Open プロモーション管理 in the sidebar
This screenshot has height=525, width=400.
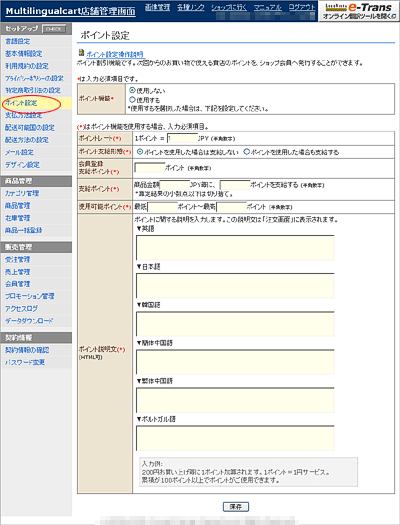click(x=29, y=296)
